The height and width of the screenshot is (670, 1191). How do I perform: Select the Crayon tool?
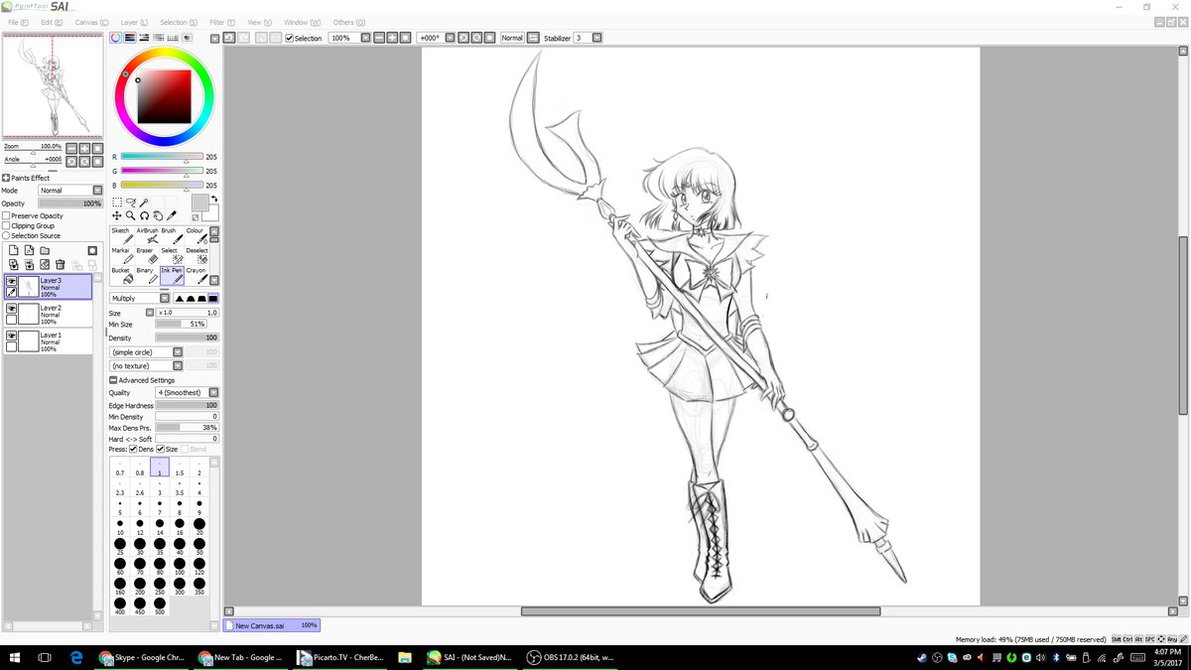coord(197,275)
